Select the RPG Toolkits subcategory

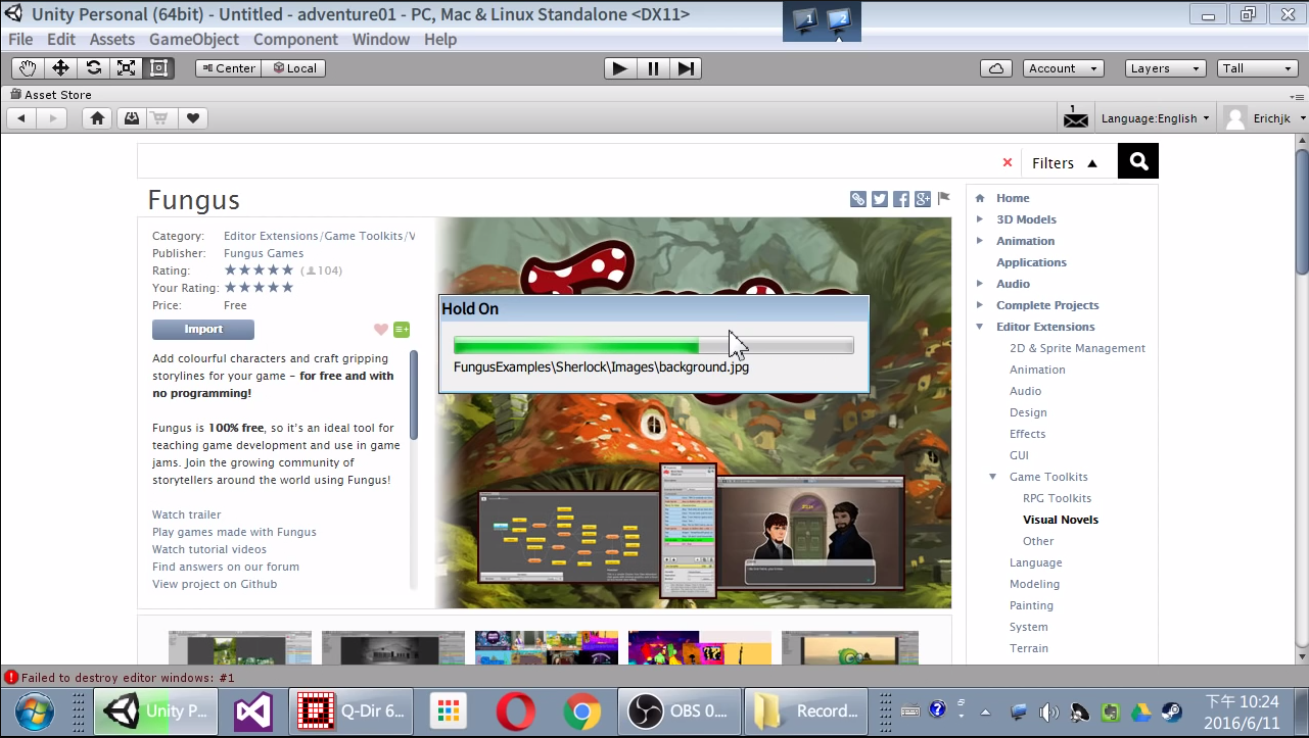click(x=1057, y=498)
